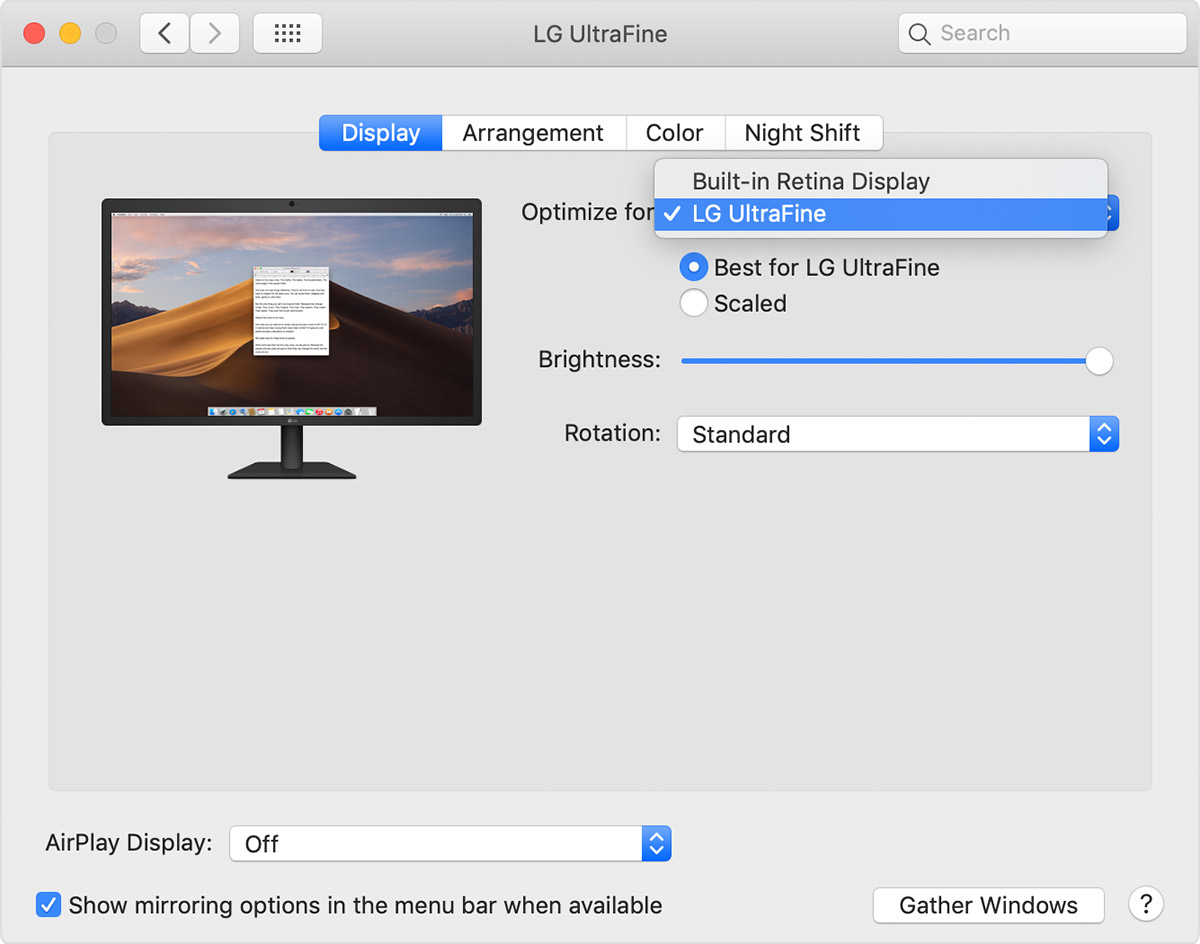1200x944 pixels.
Task: Minimize the window with the yellow button
Action: point(70,33)
